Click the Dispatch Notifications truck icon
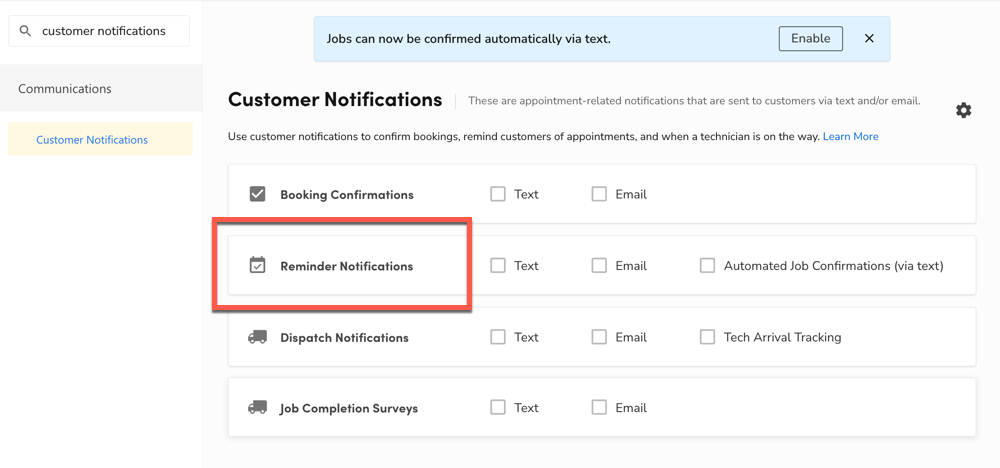1000x468 pixels. (257, 337)
